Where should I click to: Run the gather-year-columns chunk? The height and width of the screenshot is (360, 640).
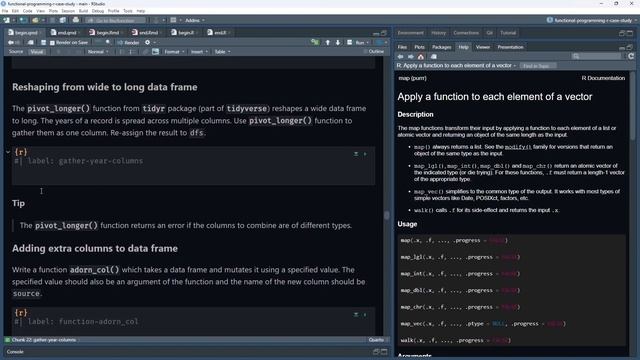365,154
